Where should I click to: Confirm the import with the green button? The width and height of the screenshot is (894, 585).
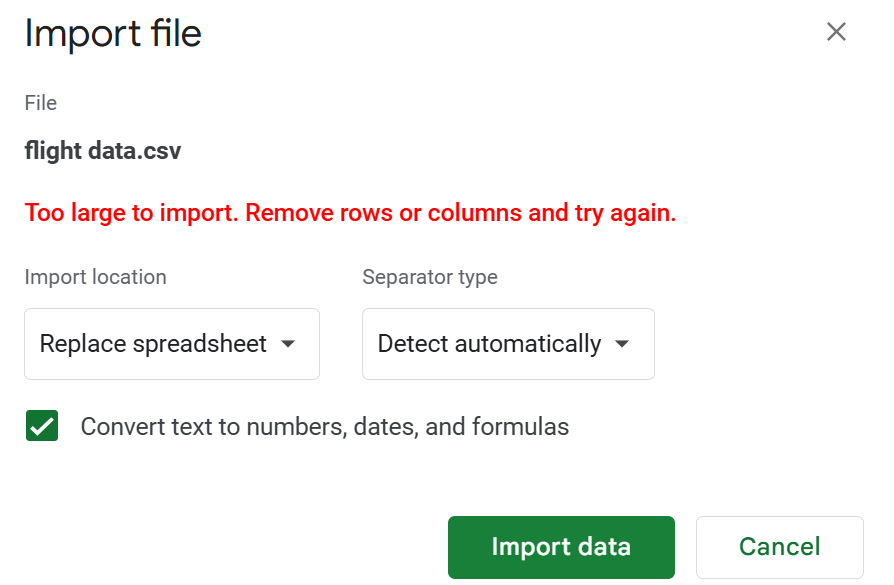(x=561, y=547)
